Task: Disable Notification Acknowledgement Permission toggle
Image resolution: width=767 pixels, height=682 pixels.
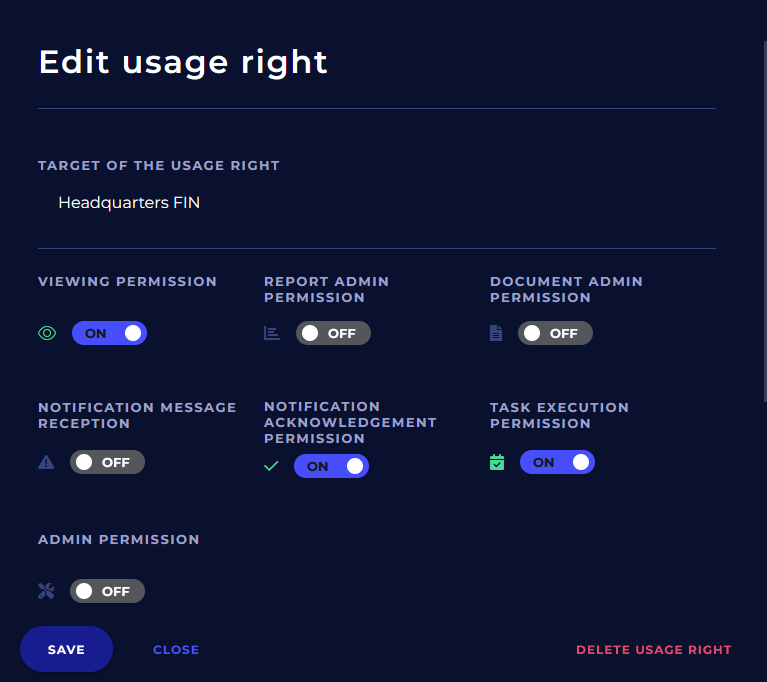Action: [x=331, y=466]
